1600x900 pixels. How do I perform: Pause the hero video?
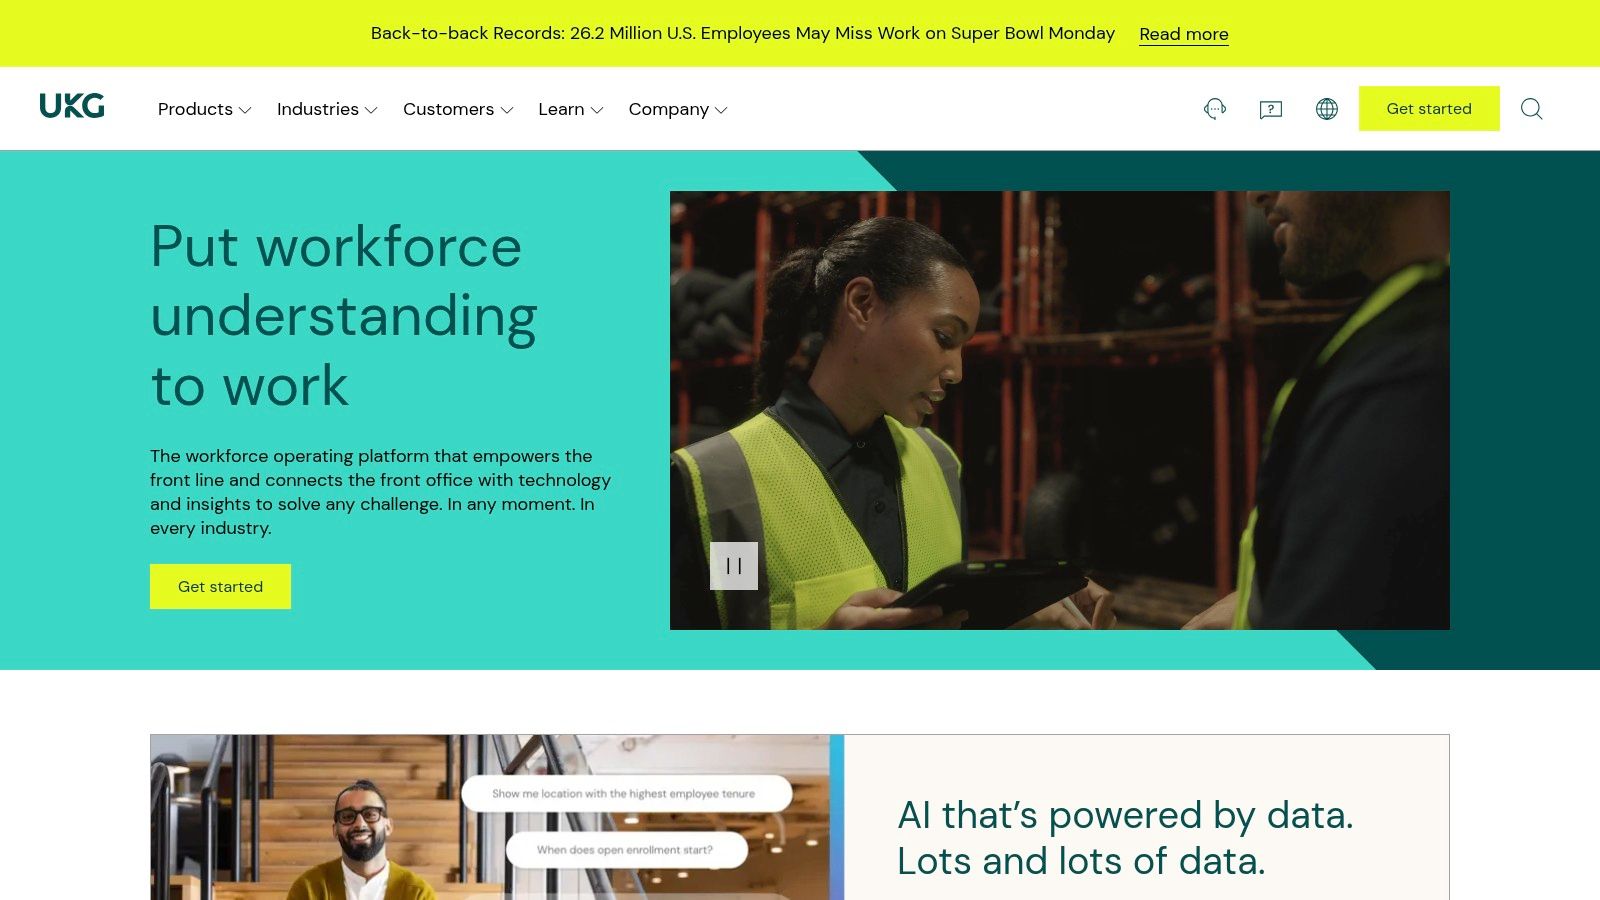734,566
